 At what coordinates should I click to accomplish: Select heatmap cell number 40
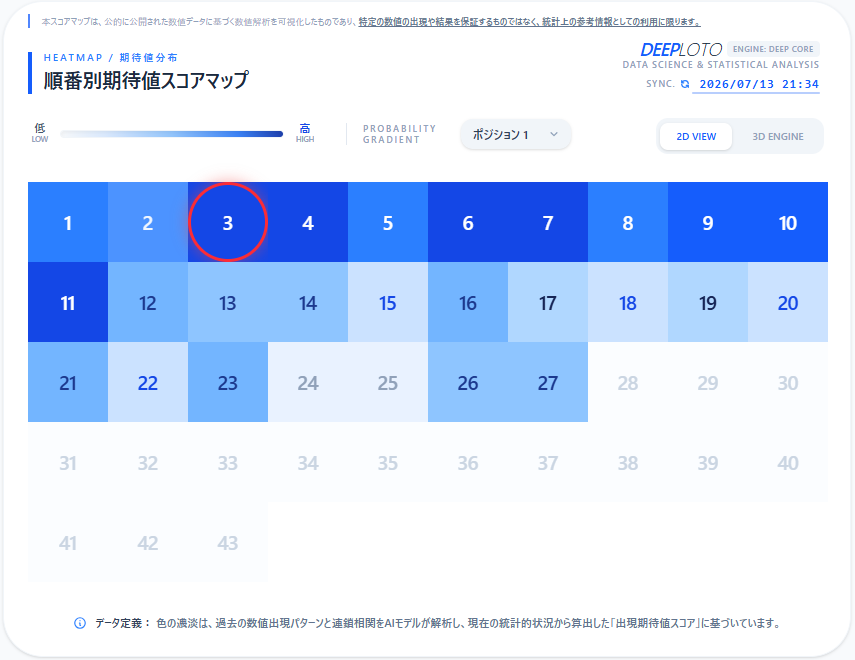point(788,462)
